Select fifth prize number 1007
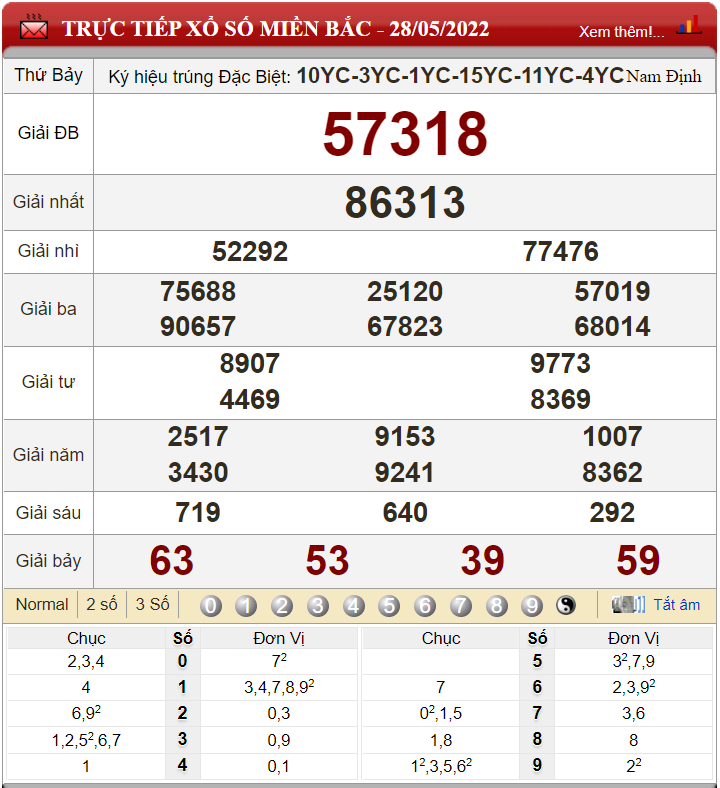The height and width of the screenshot is (788, 720). coord(612,436)
